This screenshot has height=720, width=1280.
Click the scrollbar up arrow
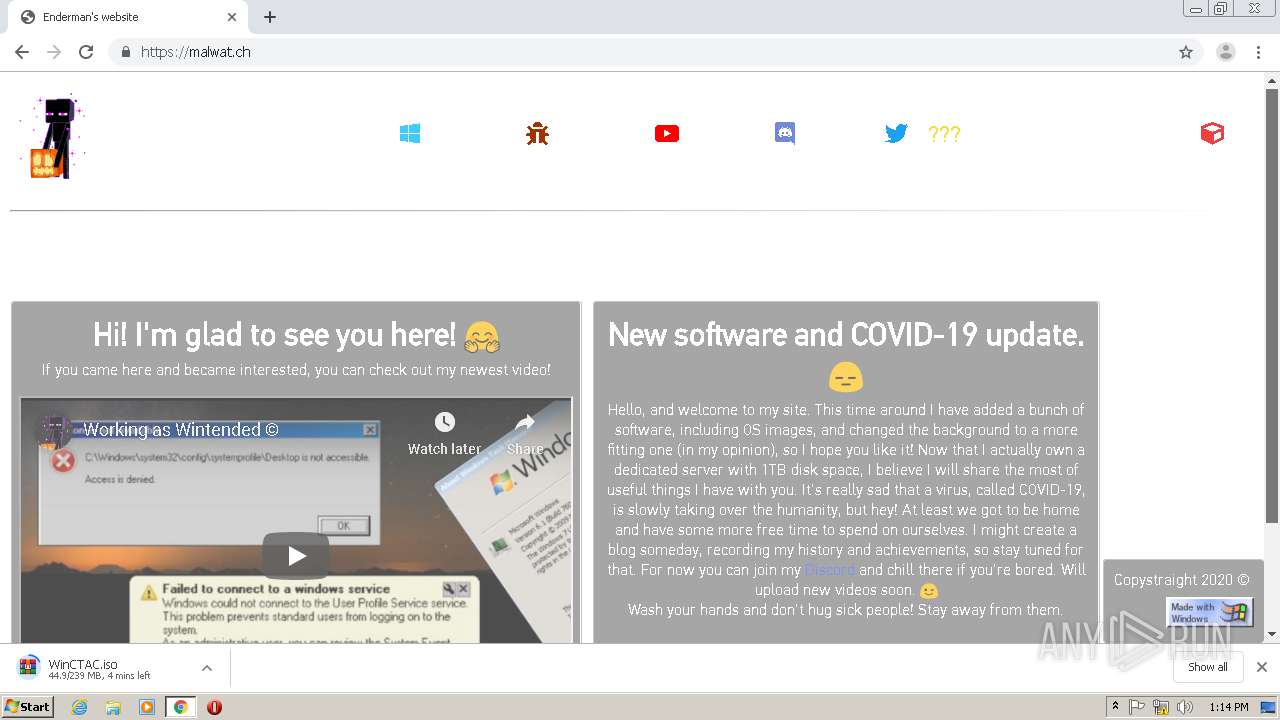pos(1272,80)
